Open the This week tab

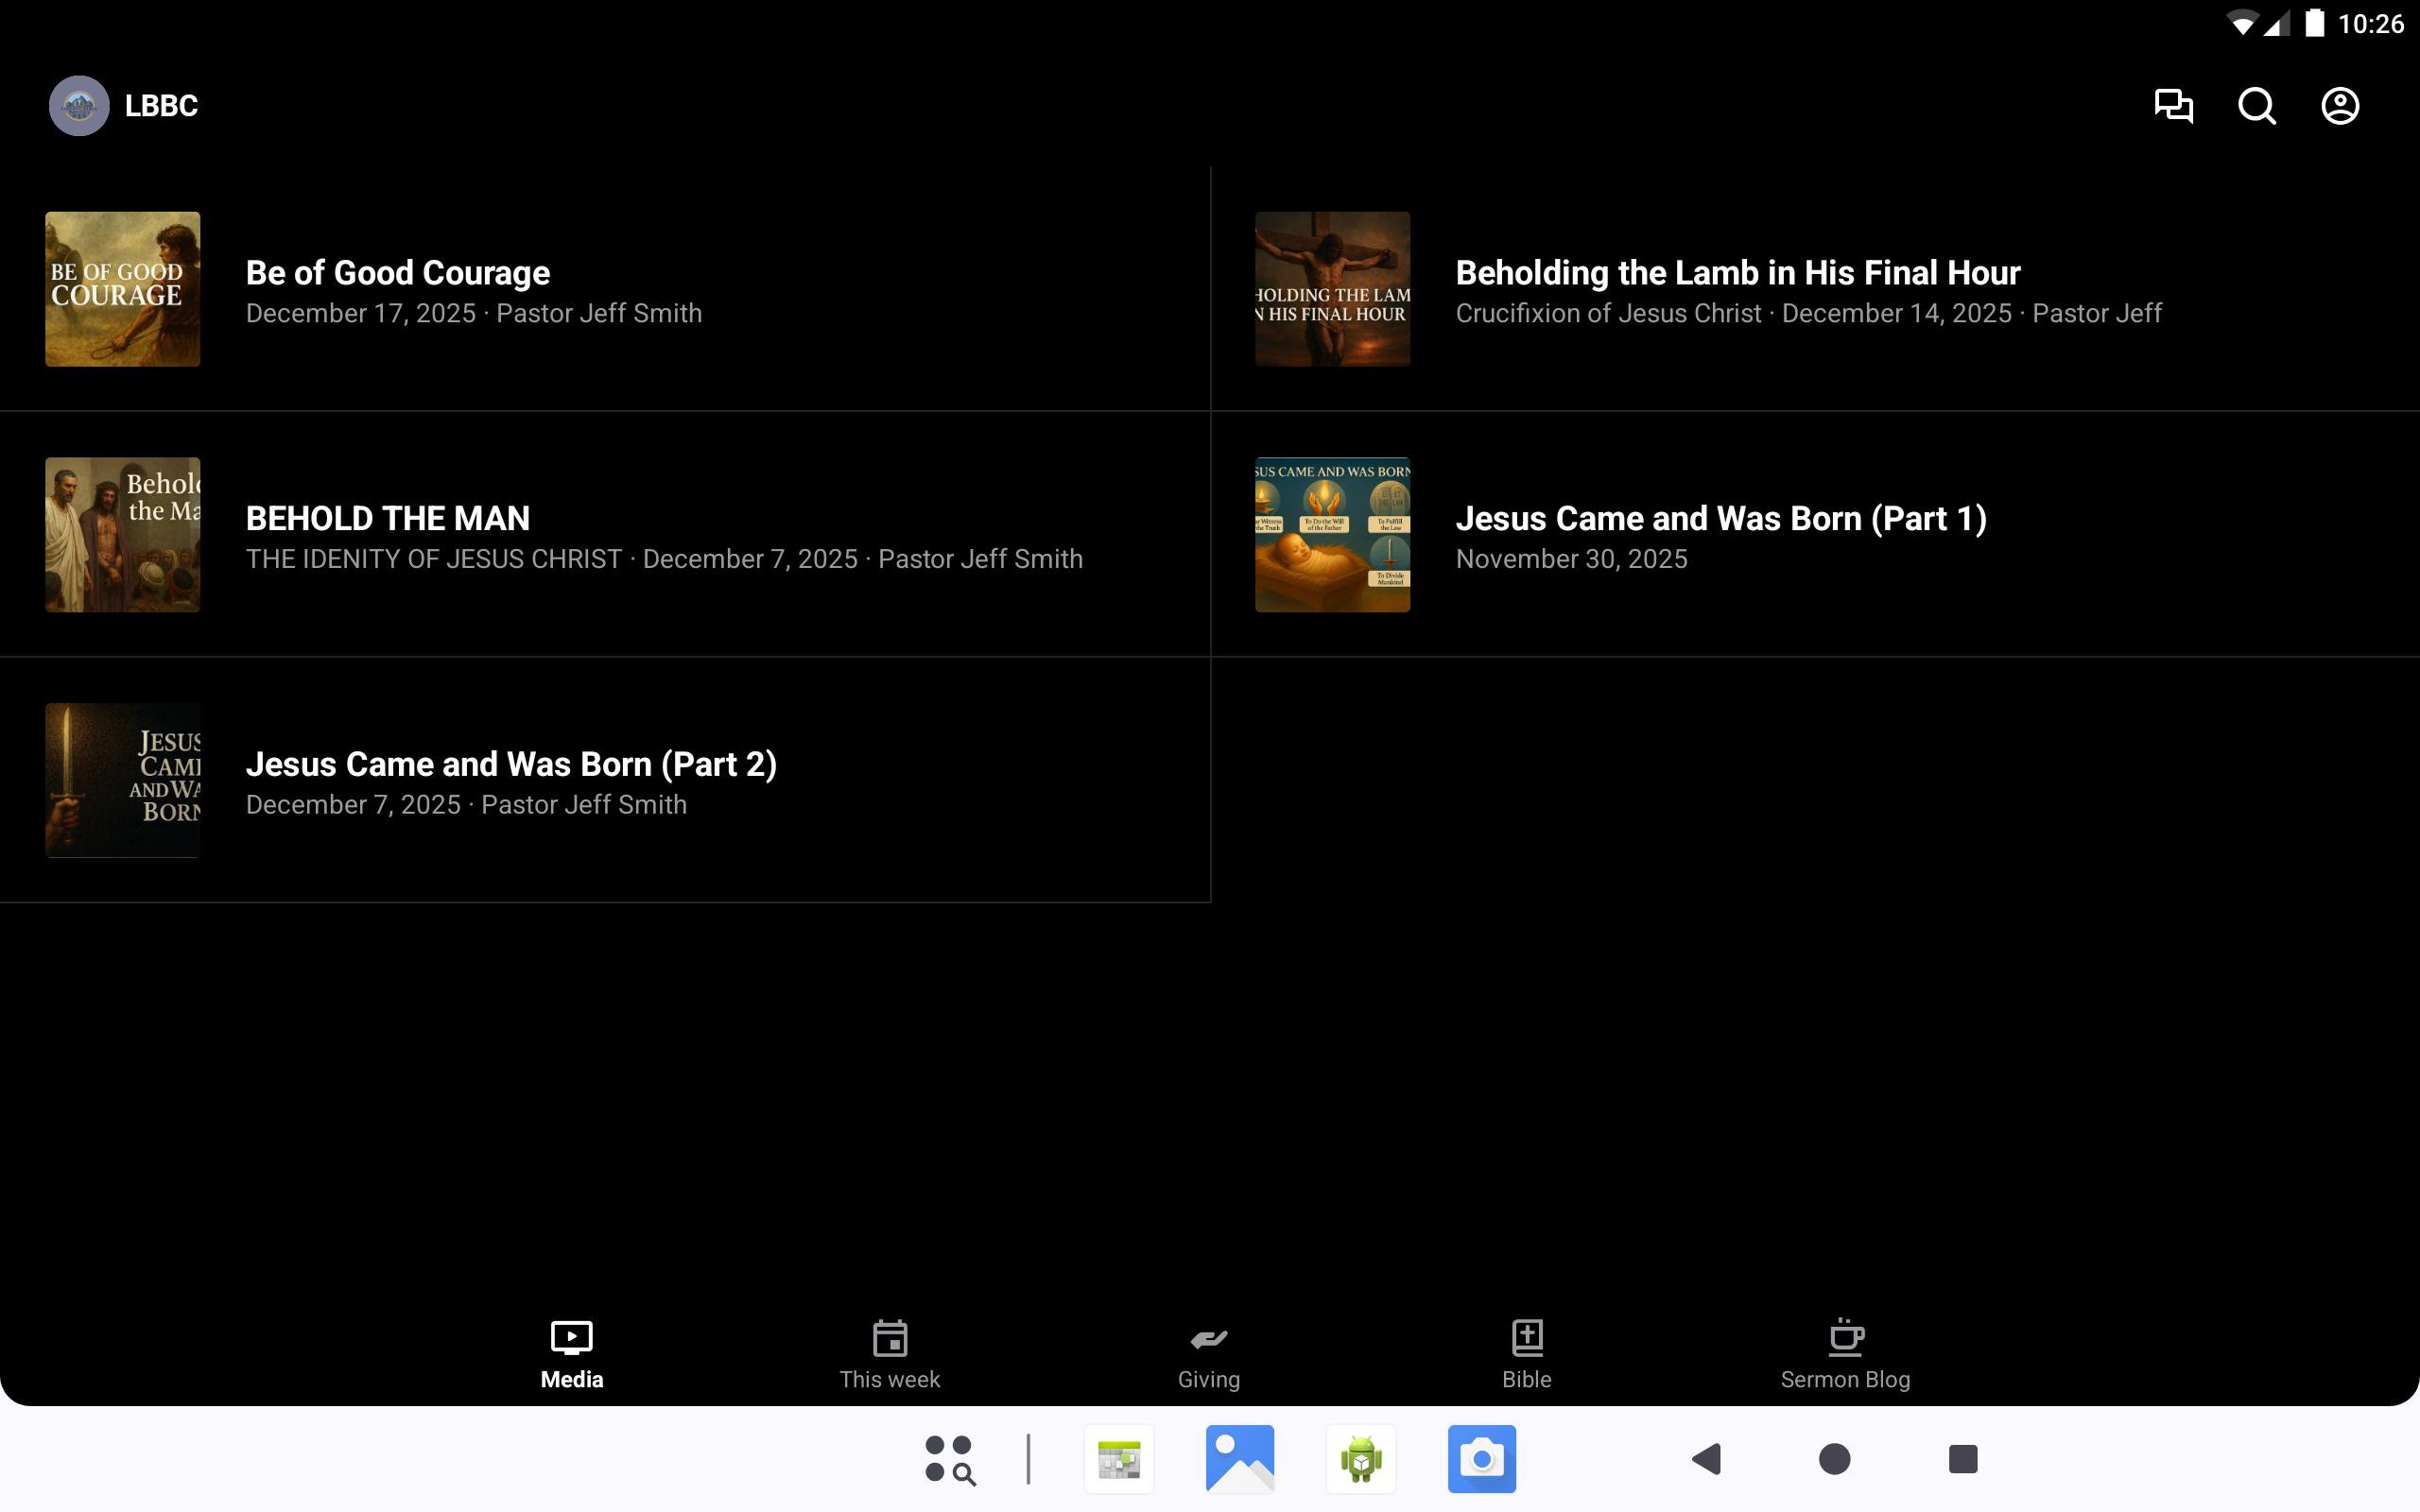889,1354
